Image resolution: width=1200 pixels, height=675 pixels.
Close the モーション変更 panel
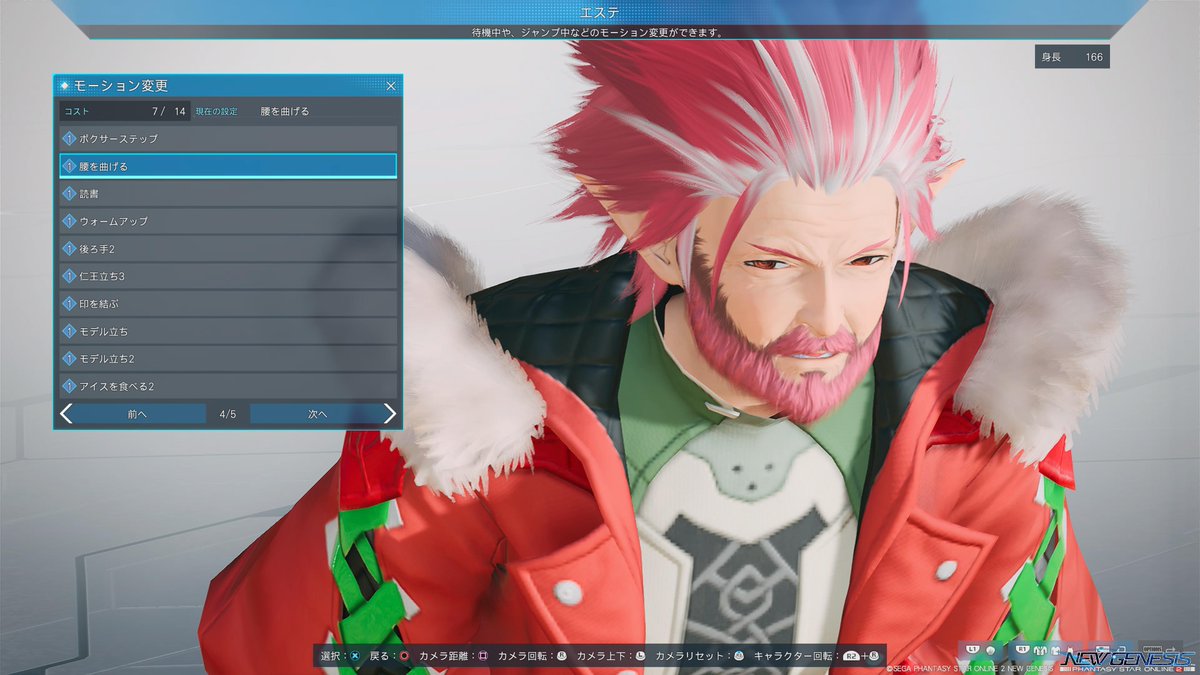coord(391,86)
